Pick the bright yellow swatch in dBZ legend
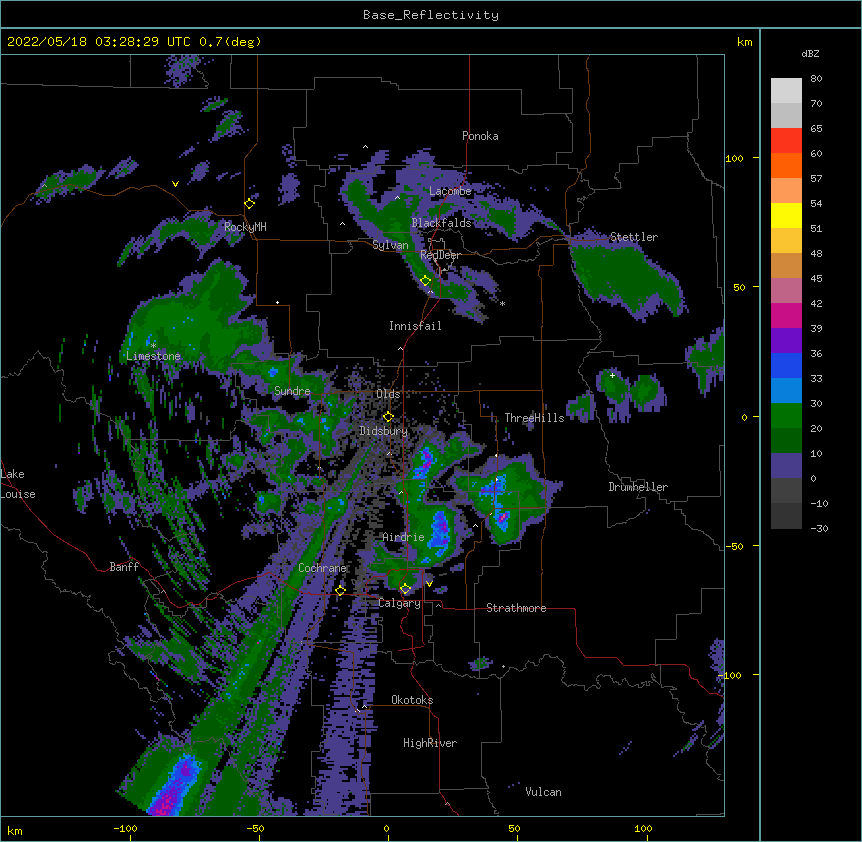The width and height of the screenshot is (862, 842). pos(786,215)
